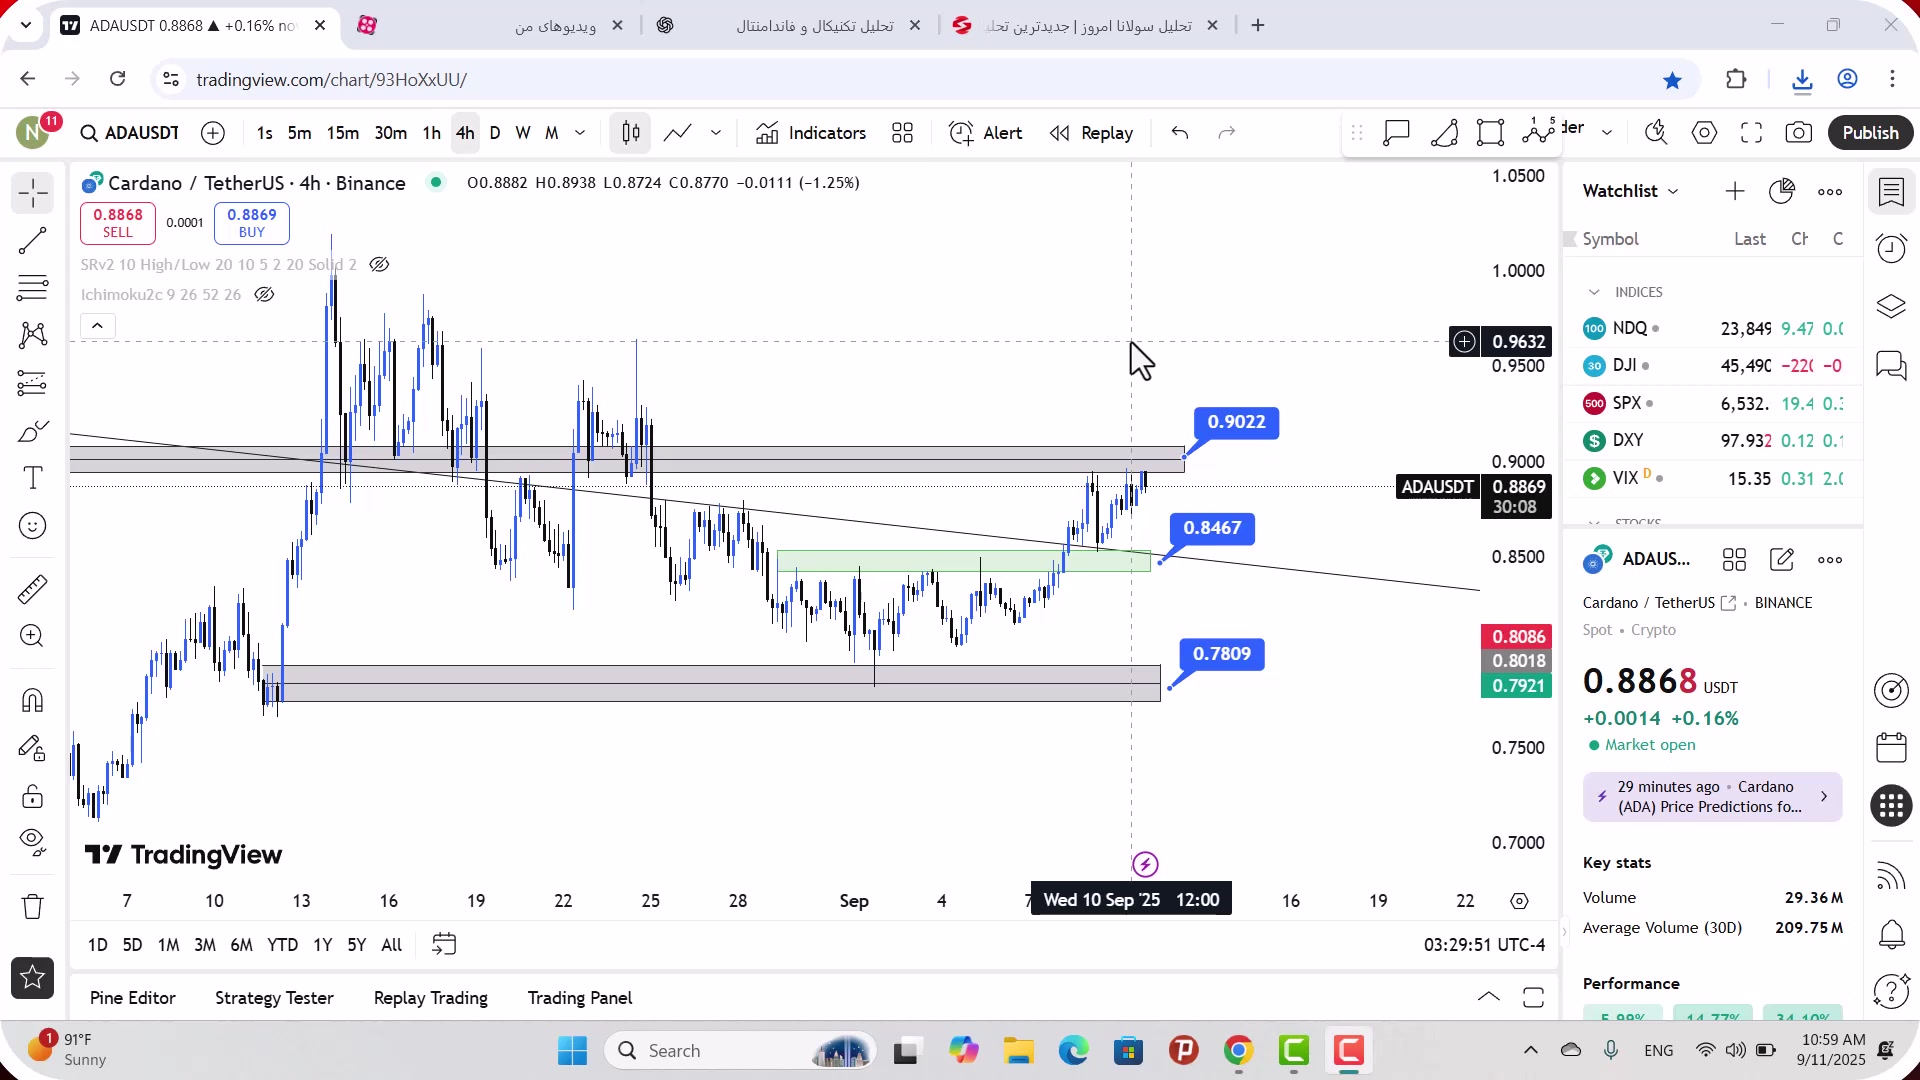The height and width of the screenshot is (1080, 1920).
Task: Enter fullscreen mode
Action: (1751, 133)
